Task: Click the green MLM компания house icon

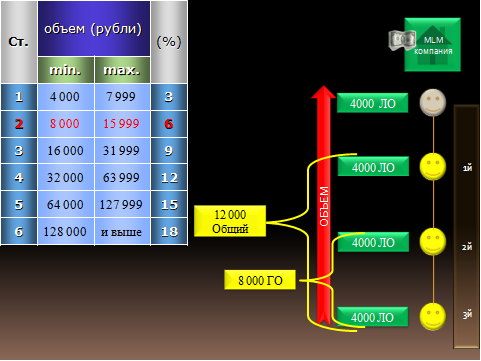Action: pos(433,45)
